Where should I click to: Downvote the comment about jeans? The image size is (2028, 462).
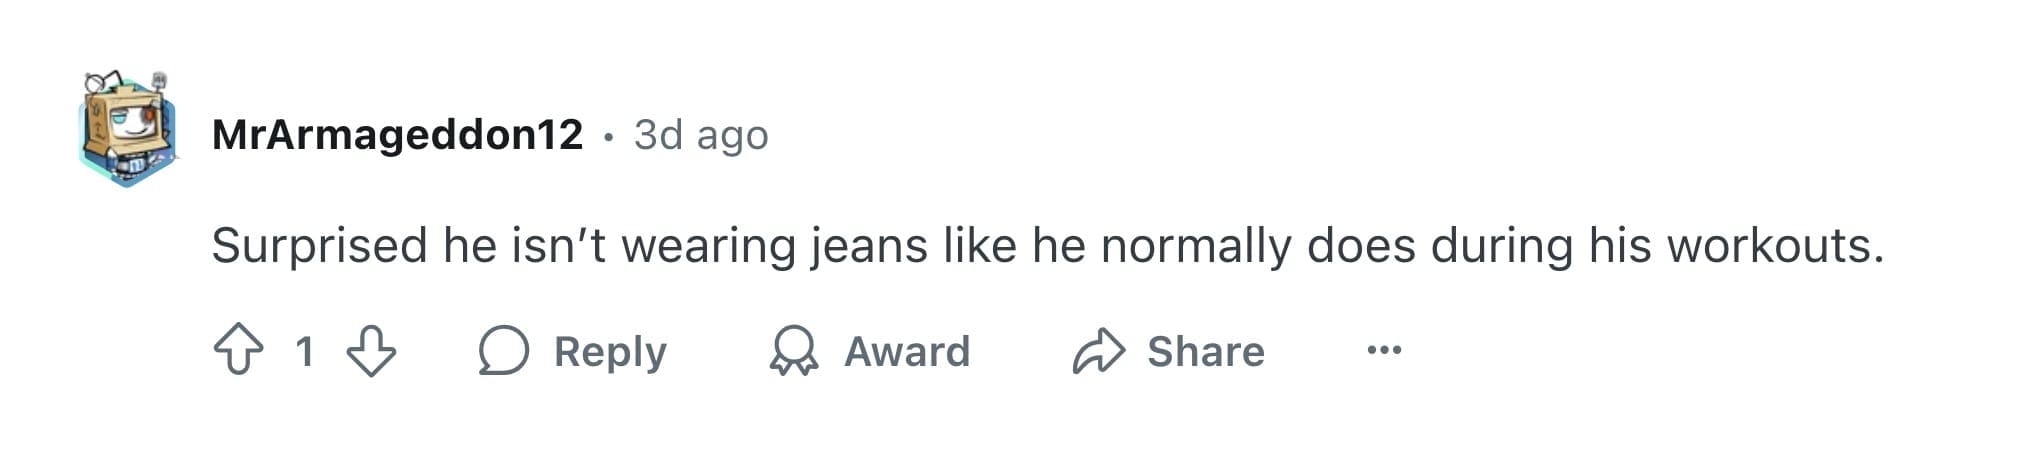point(371,350)
